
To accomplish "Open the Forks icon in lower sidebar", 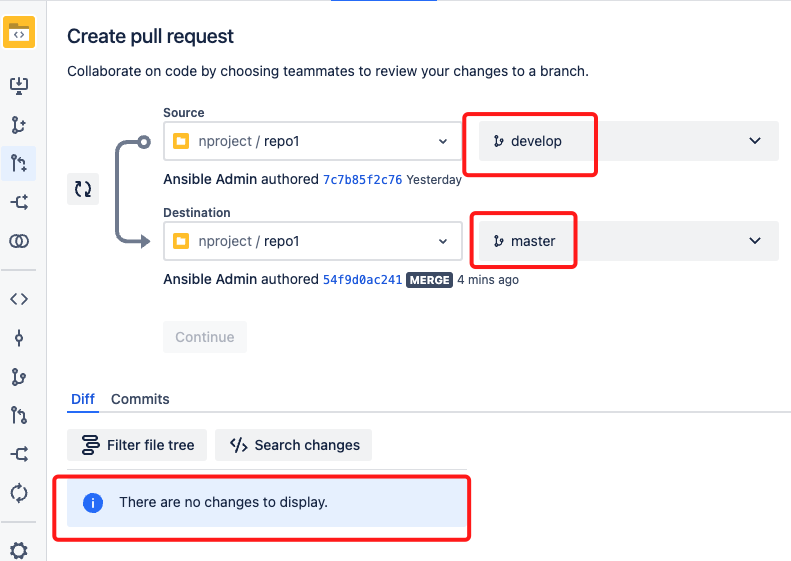I will [19, 455].
